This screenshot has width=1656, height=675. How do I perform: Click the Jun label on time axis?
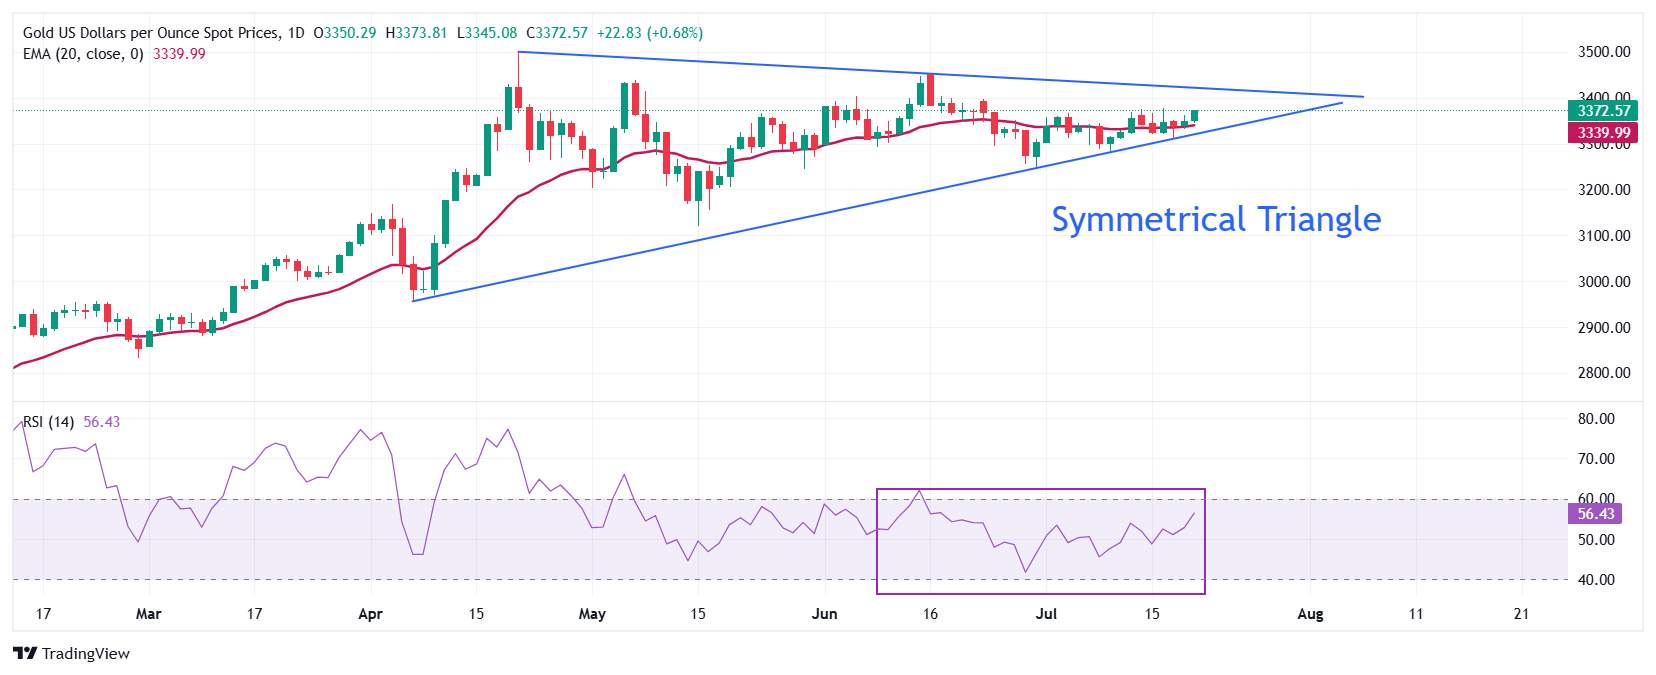point(824,614)
